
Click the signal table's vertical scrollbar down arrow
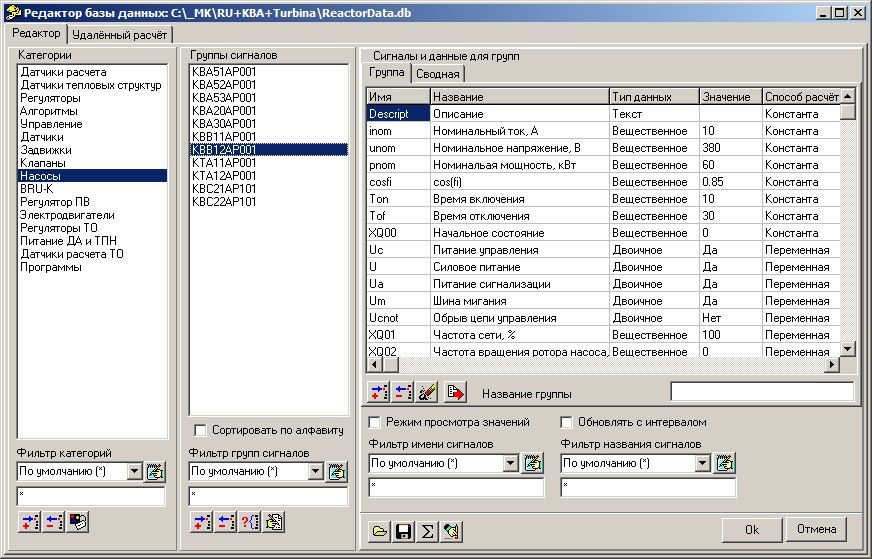(x=847, y=348)
